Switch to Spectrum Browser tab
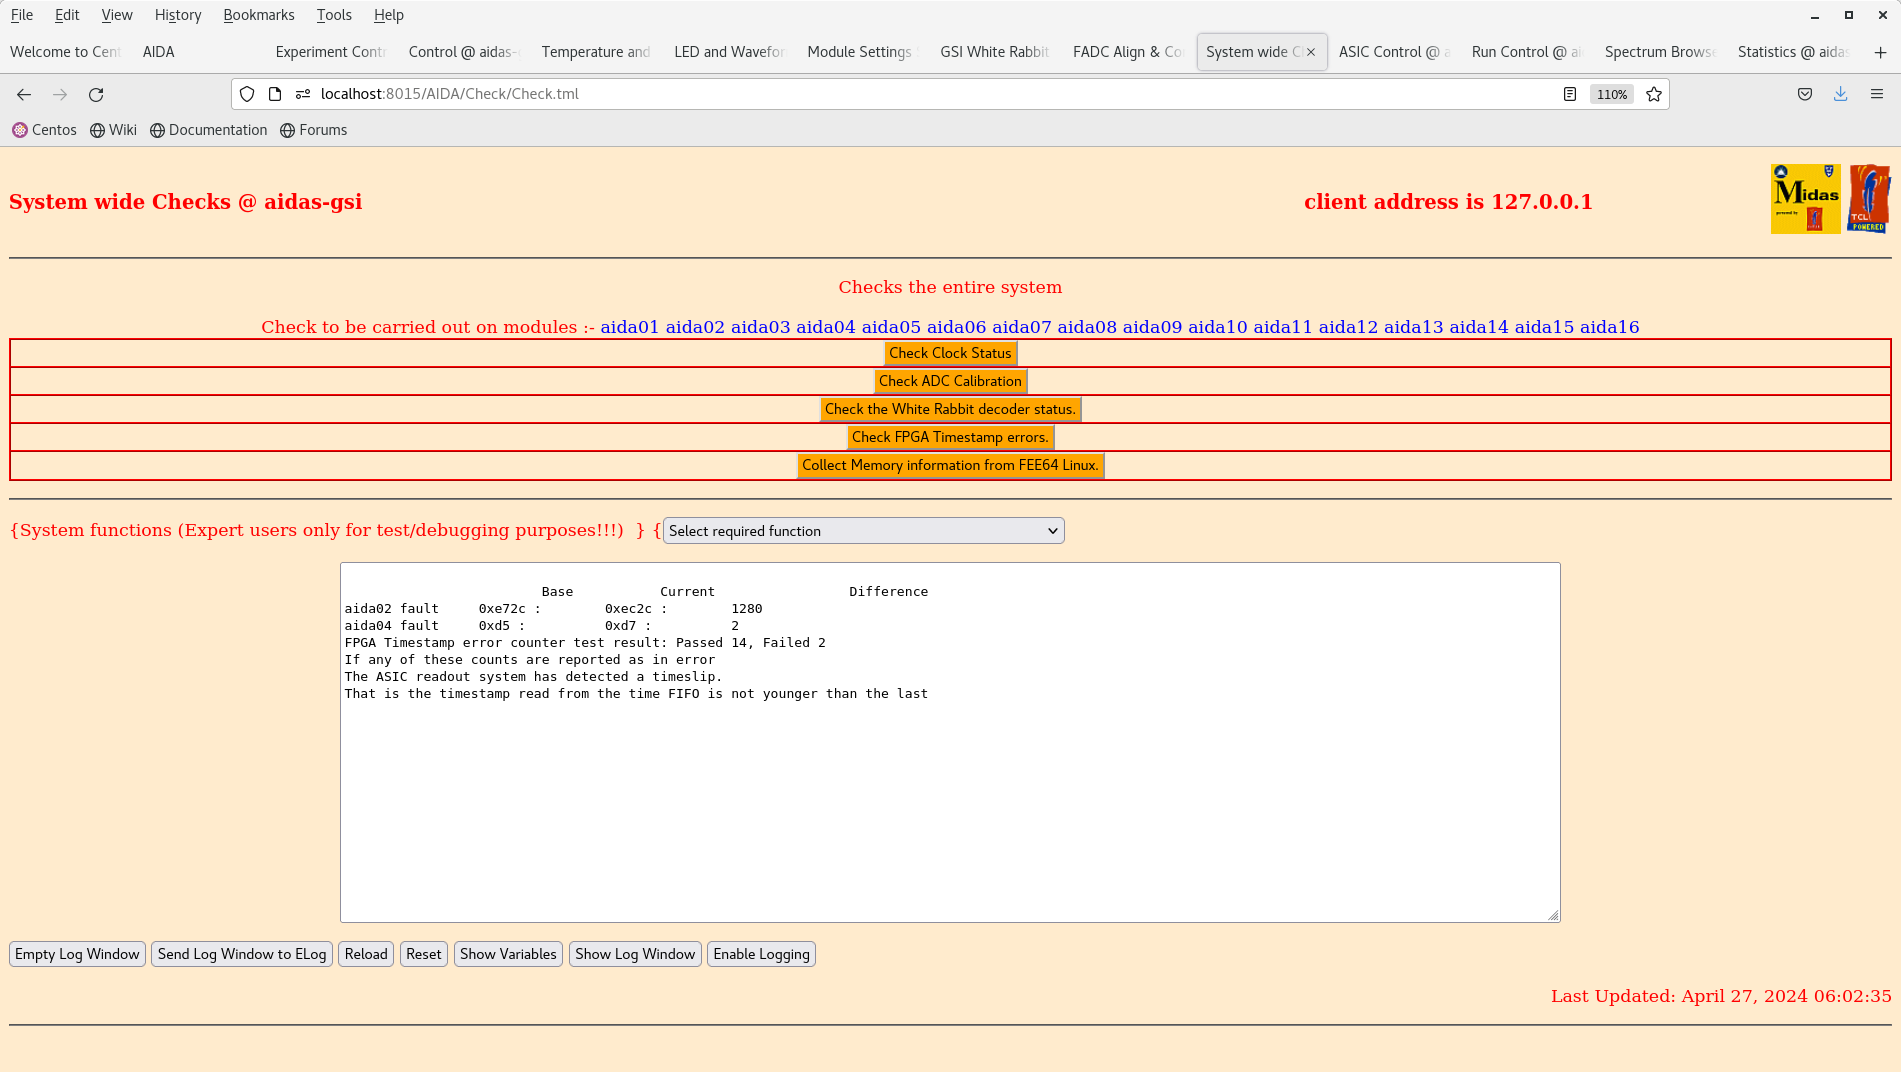1901x1072 pixels. coord(1661,52)
